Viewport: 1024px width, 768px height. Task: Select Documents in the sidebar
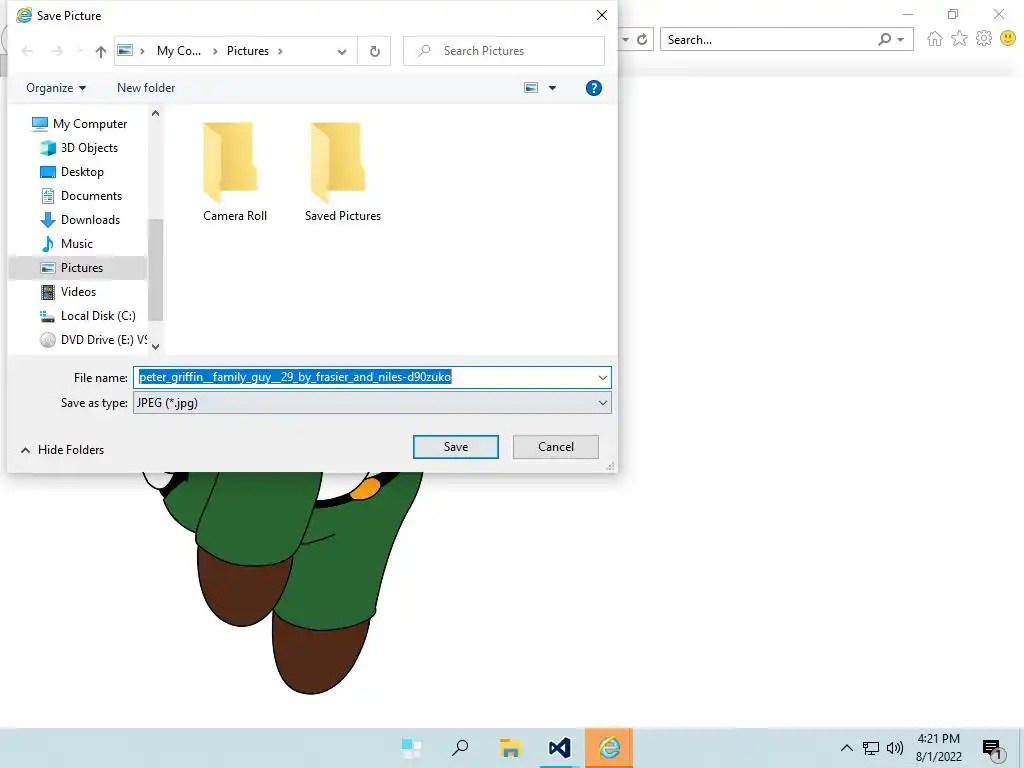[81, 196]
